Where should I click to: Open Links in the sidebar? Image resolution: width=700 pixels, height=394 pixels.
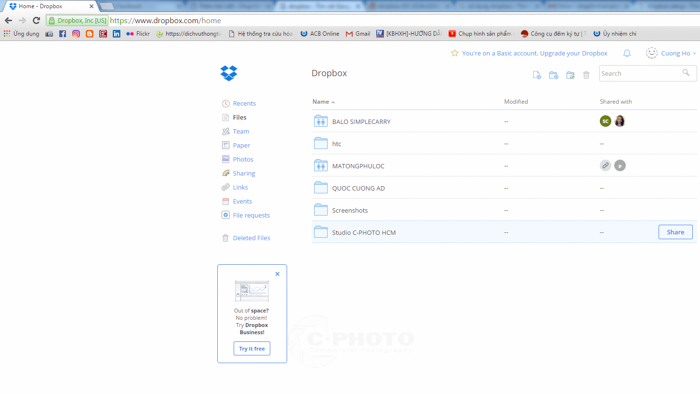(x=240, y=187)
